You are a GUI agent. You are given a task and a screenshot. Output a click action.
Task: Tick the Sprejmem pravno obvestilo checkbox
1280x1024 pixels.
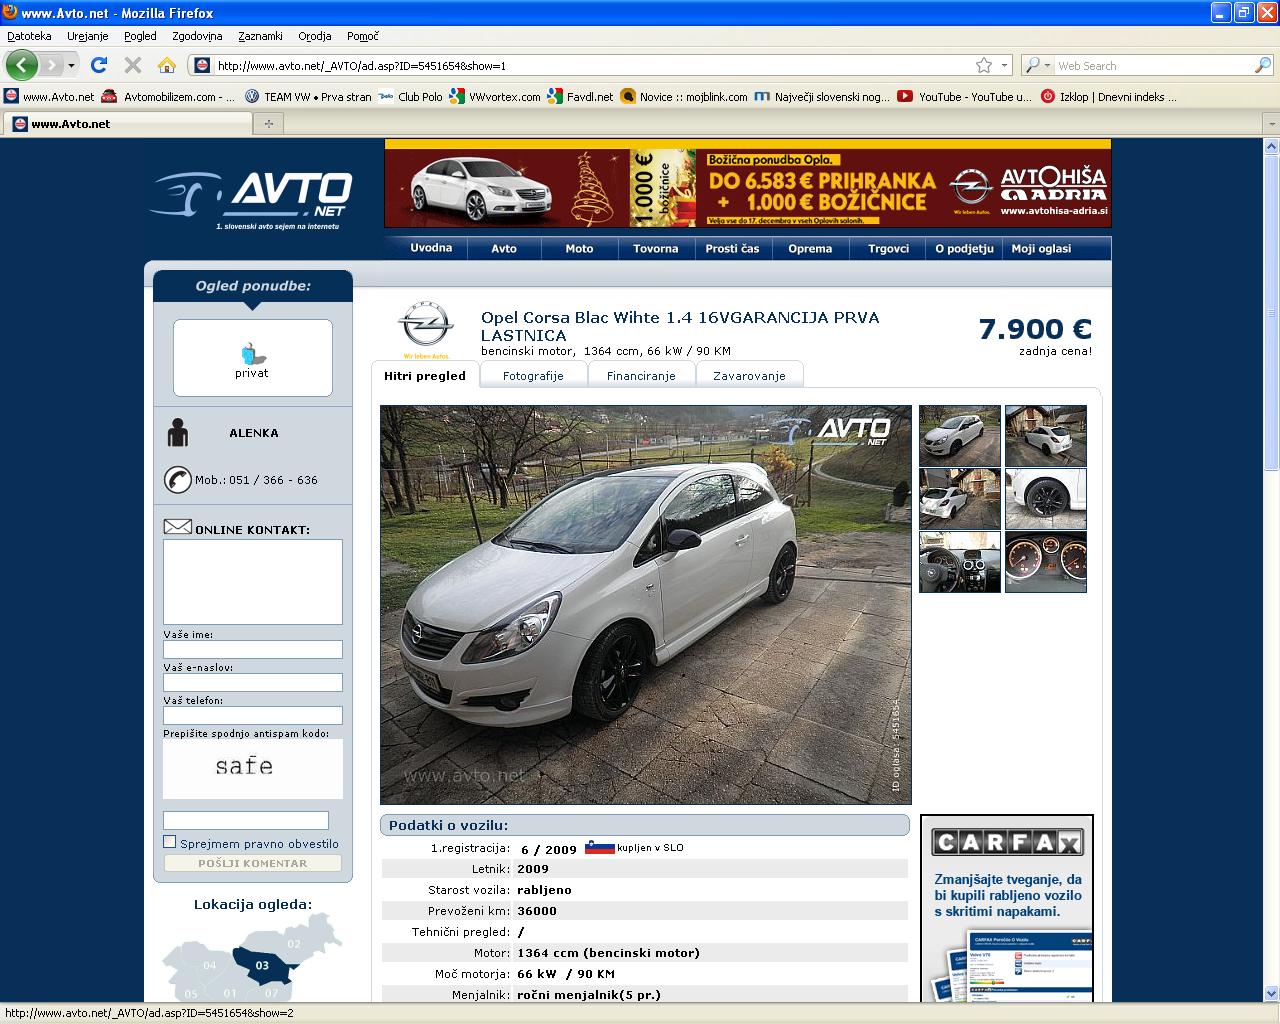pyautogui.click(x=170, y=842)
